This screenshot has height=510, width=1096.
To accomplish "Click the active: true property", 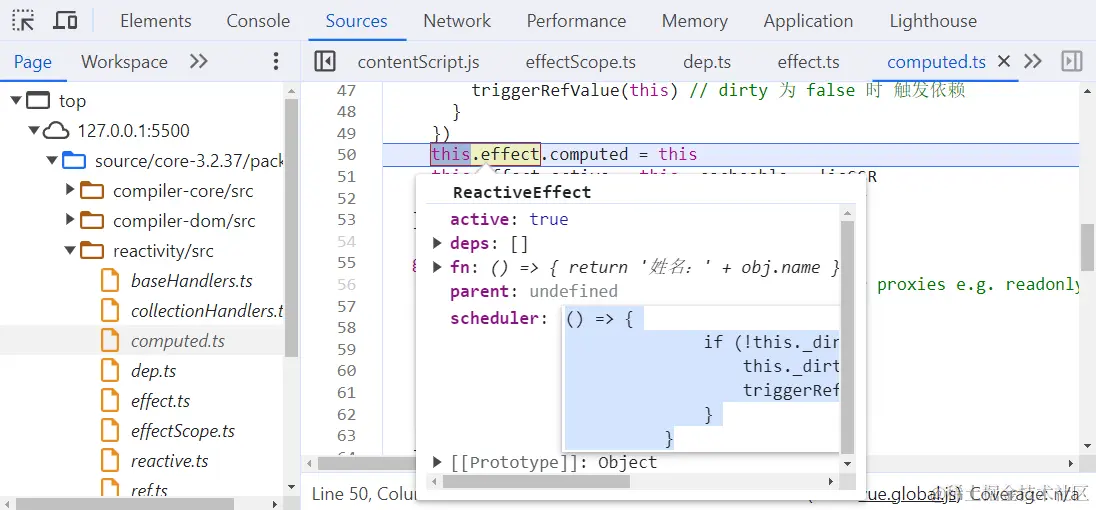I will pos(509,219).
